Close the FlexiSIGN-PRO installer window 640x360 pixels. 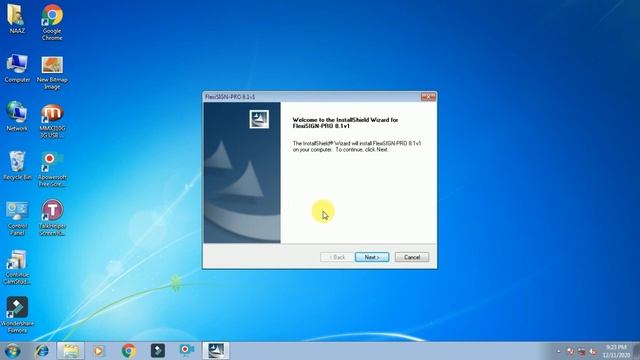point(428,97)
